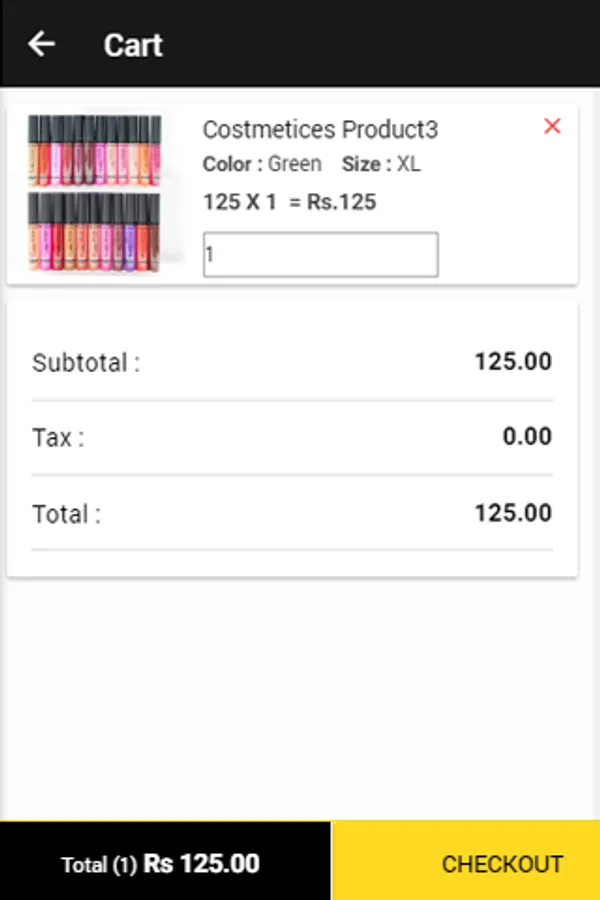Viewport: 600px width, 900px height.
Task: Click the empty area below summary card
Action: point(300,700)
